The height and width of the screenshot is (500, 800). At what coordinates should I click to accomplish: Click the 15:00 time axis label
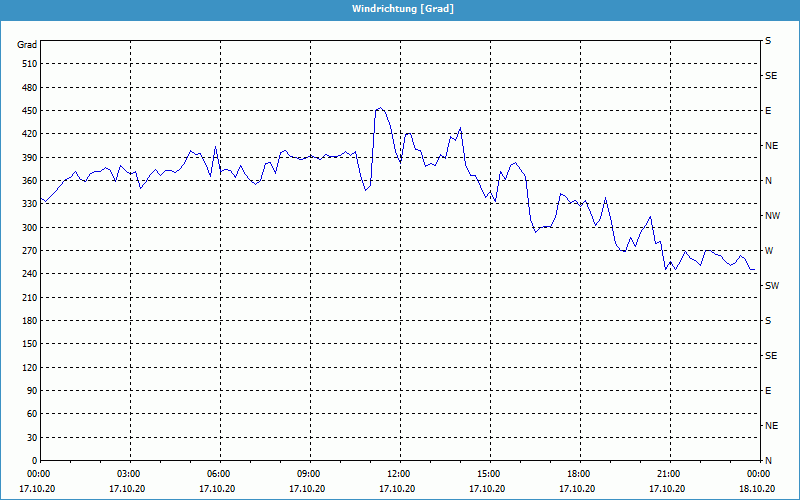(489, 474)
